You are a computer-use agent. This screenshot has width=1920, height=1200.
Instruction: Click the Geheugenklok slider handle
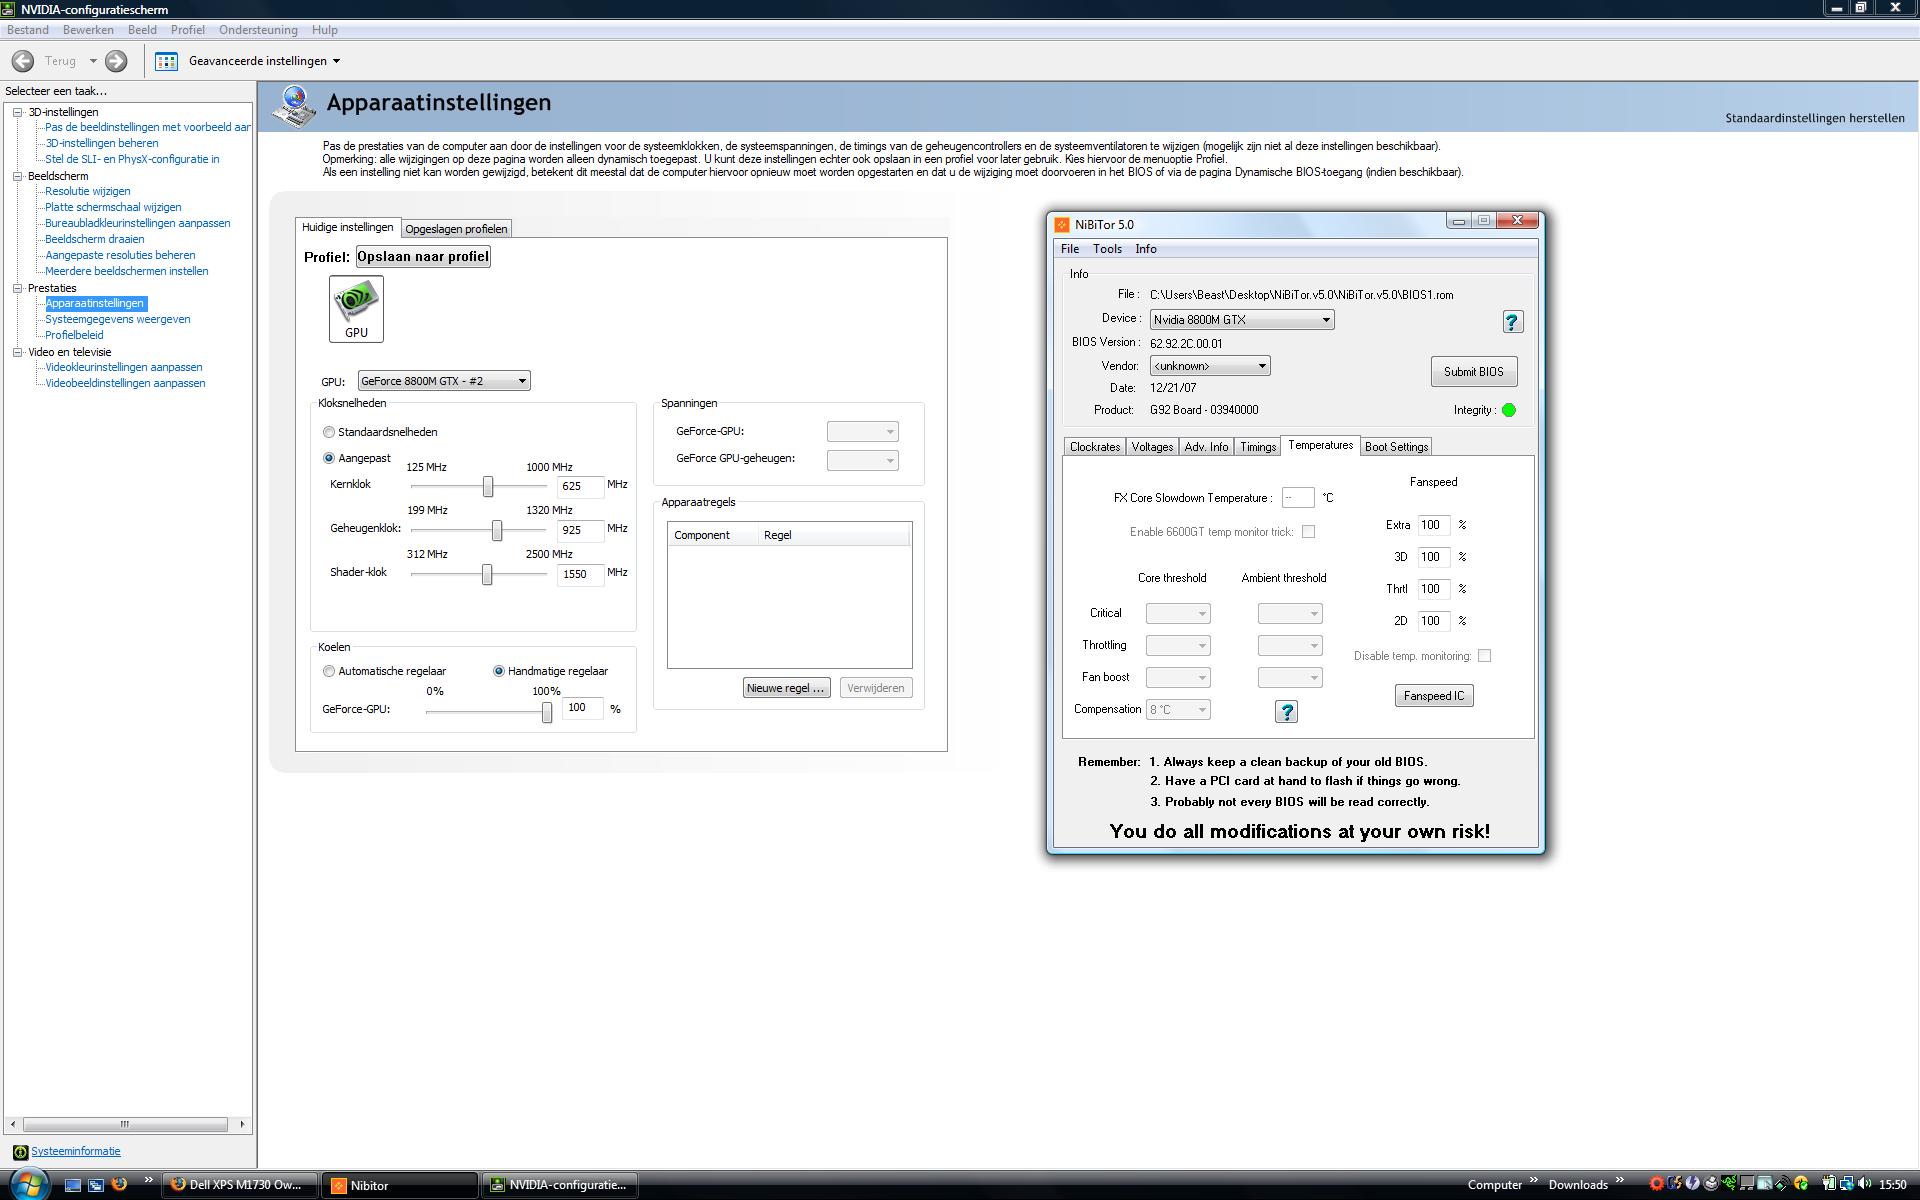pyautogui.click(x=497, y=530)
